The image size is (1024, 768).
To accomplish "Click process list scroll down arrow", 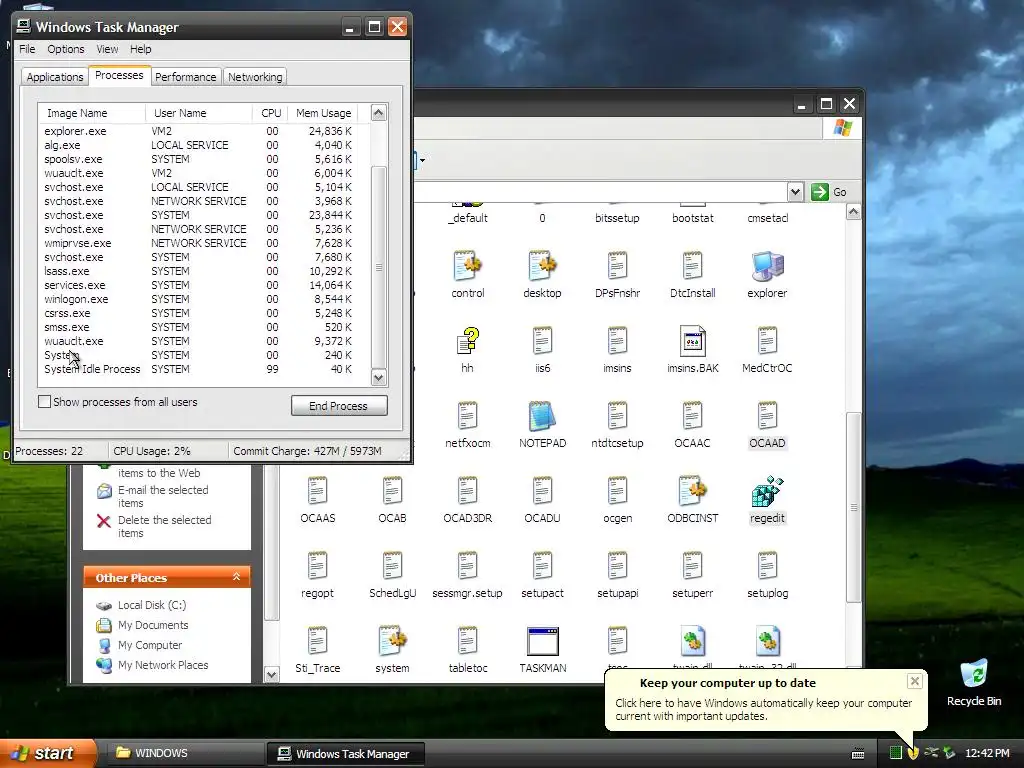I will [x=379, y=377].
